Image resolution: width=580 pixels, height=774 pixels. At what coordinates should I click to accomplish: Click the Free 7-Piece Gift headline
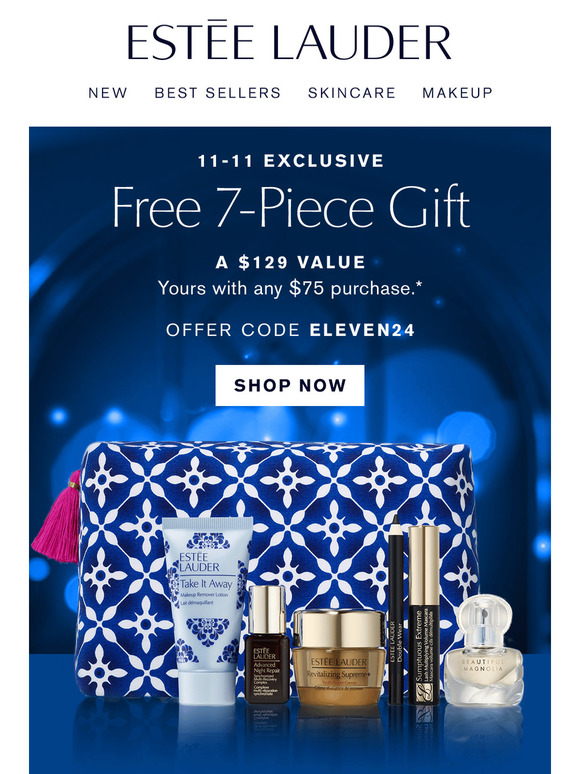click(290, 206)
